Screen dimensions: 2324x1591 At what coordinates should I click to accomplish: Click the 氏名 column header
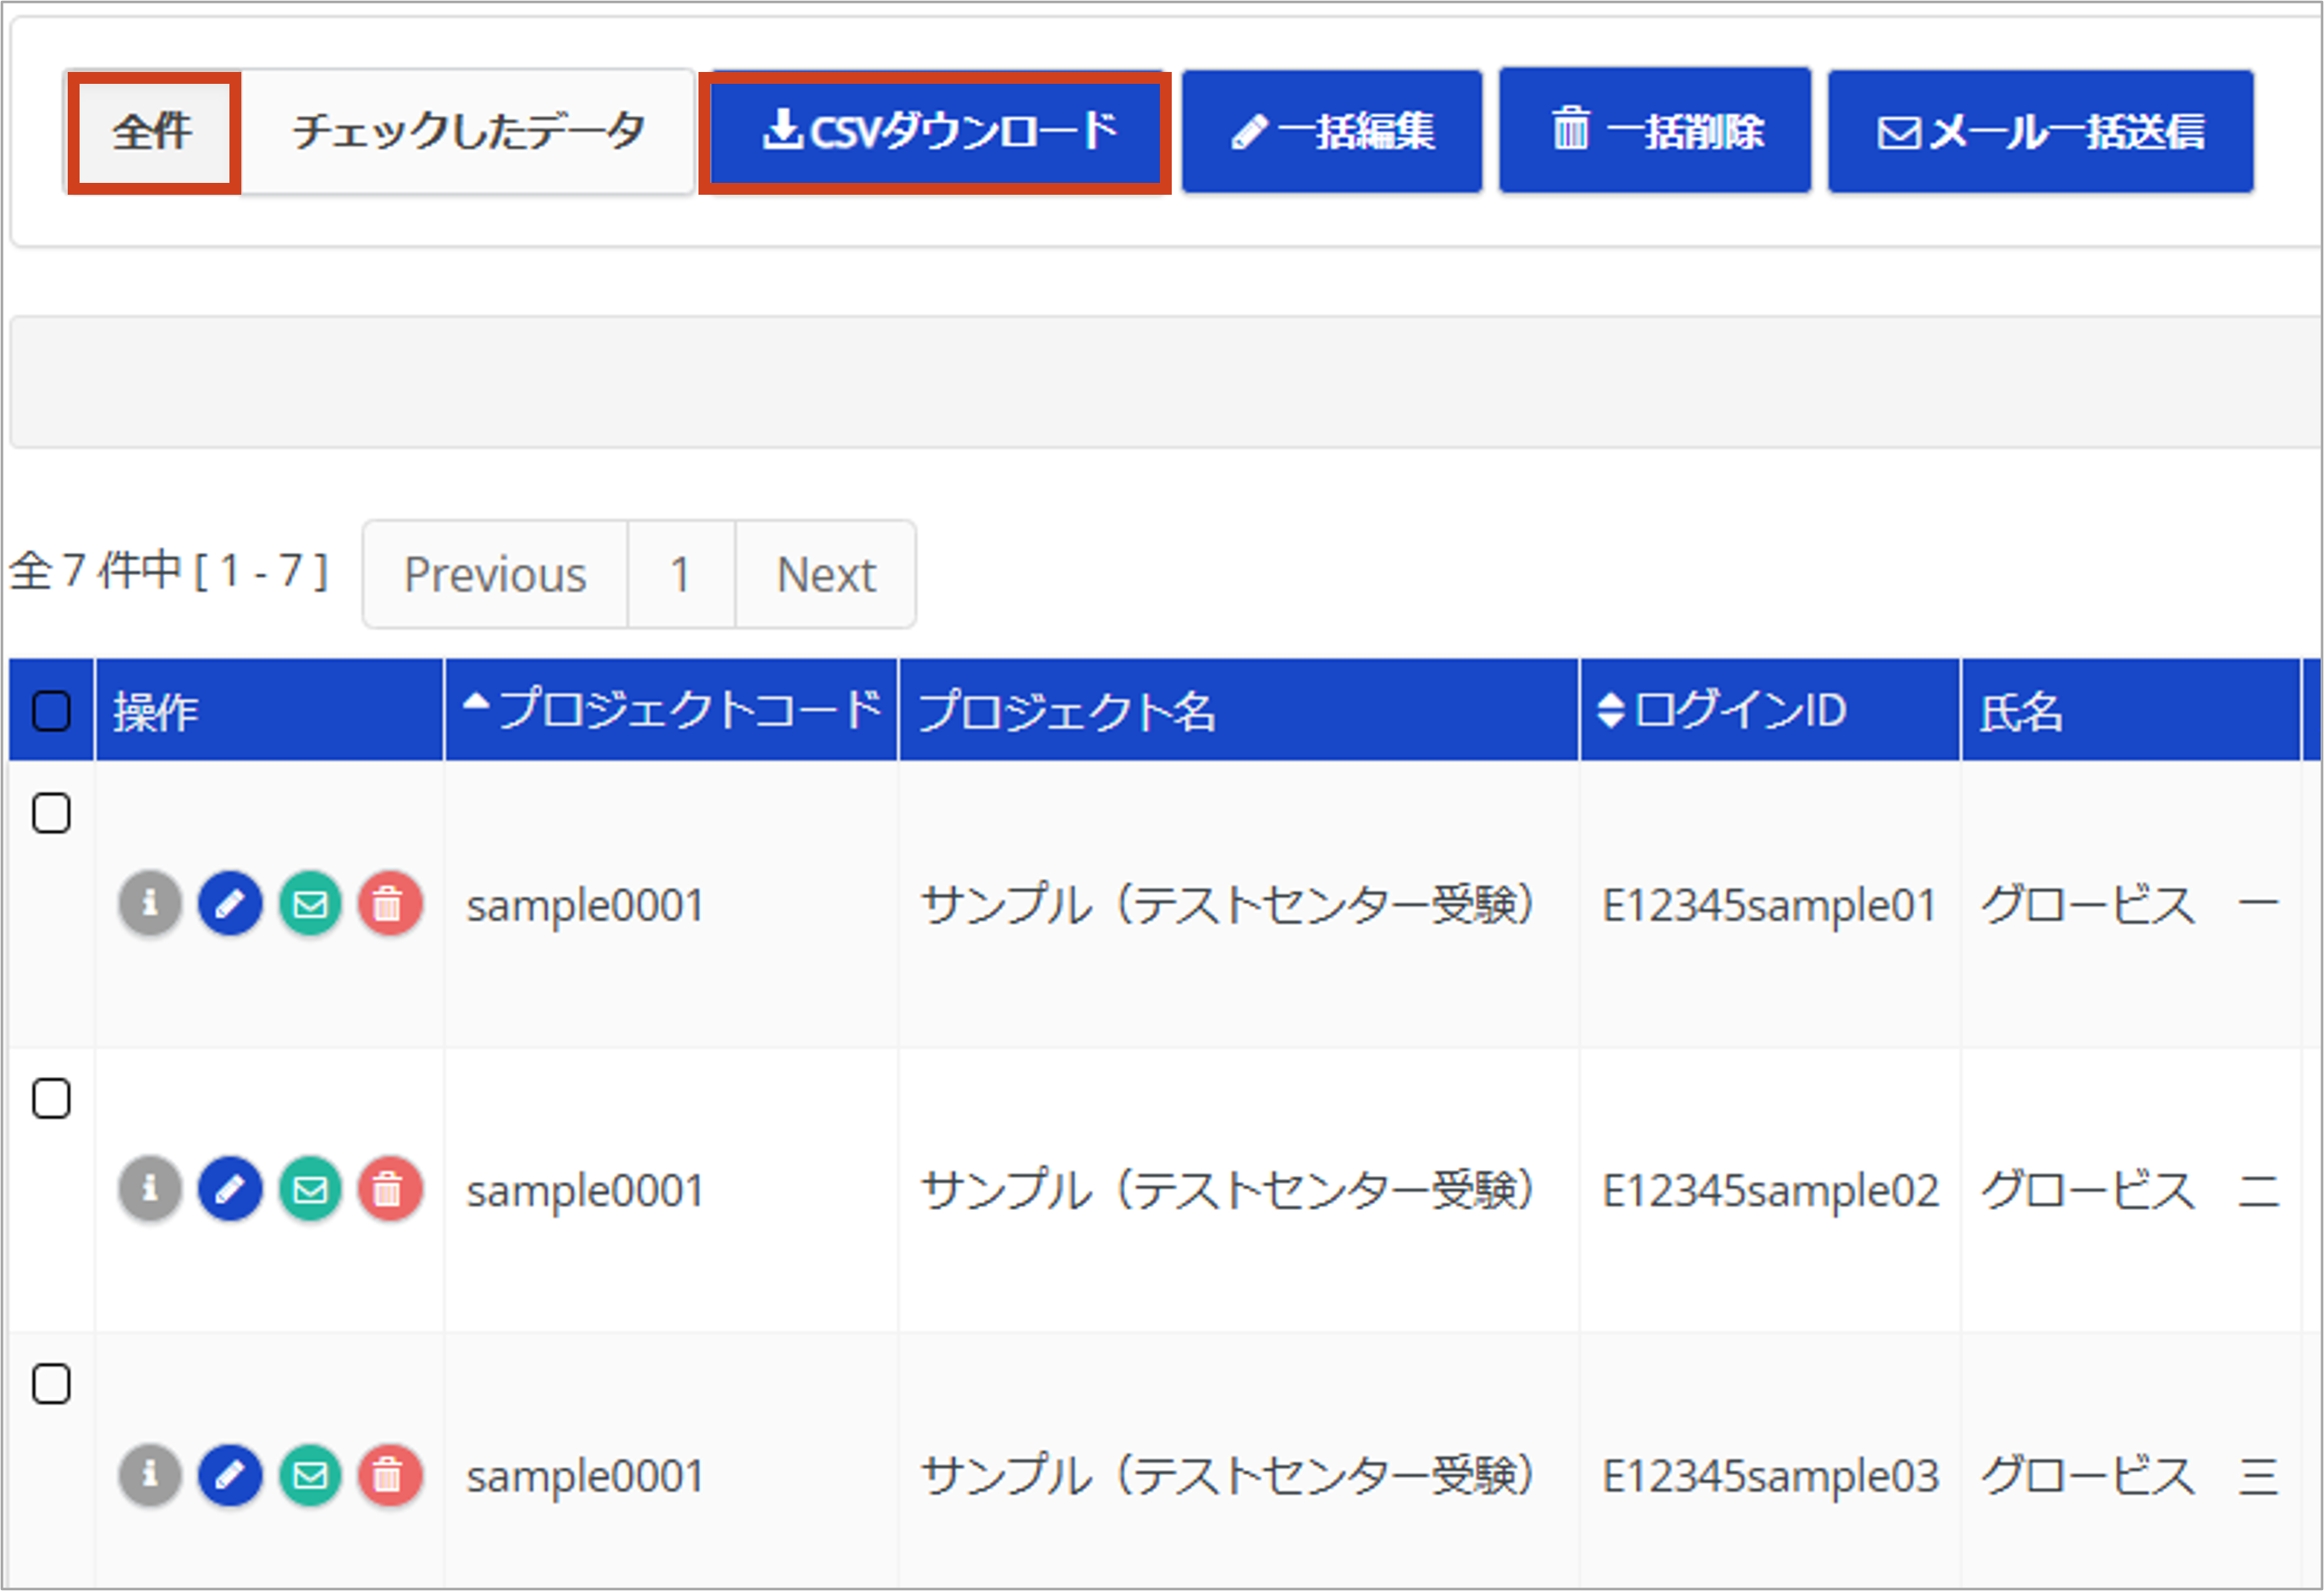pyautogui.click(x=2131, y=710)
